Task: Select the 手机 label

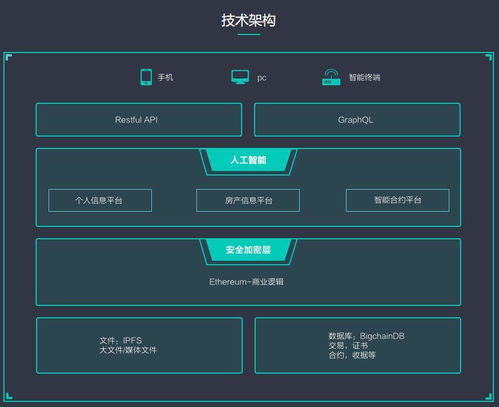Action: (x=166, y=77)
